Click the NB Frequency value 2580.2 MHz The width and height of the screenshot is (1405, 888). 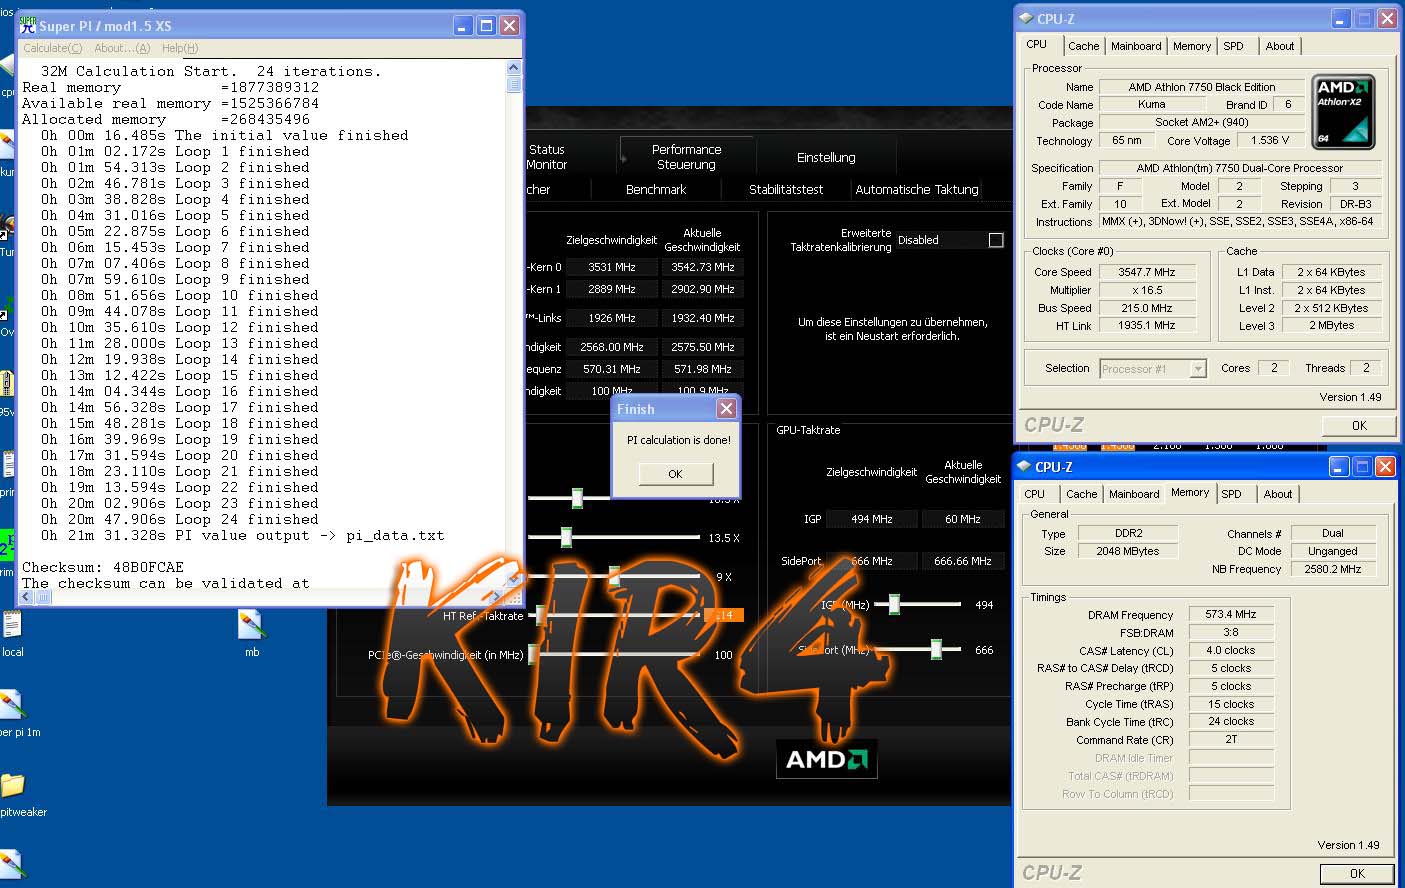click(1333, 568)
